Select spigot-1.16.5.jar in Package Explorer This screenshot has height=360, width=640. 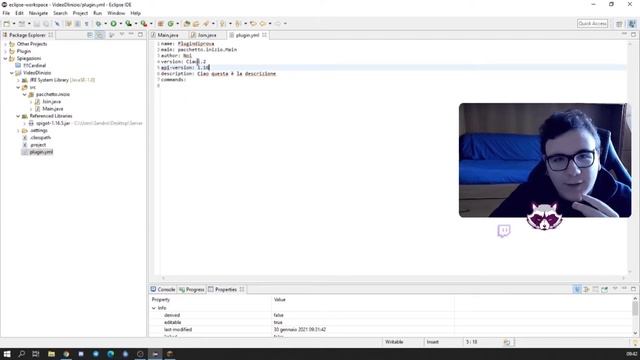[x=53, y=123]
